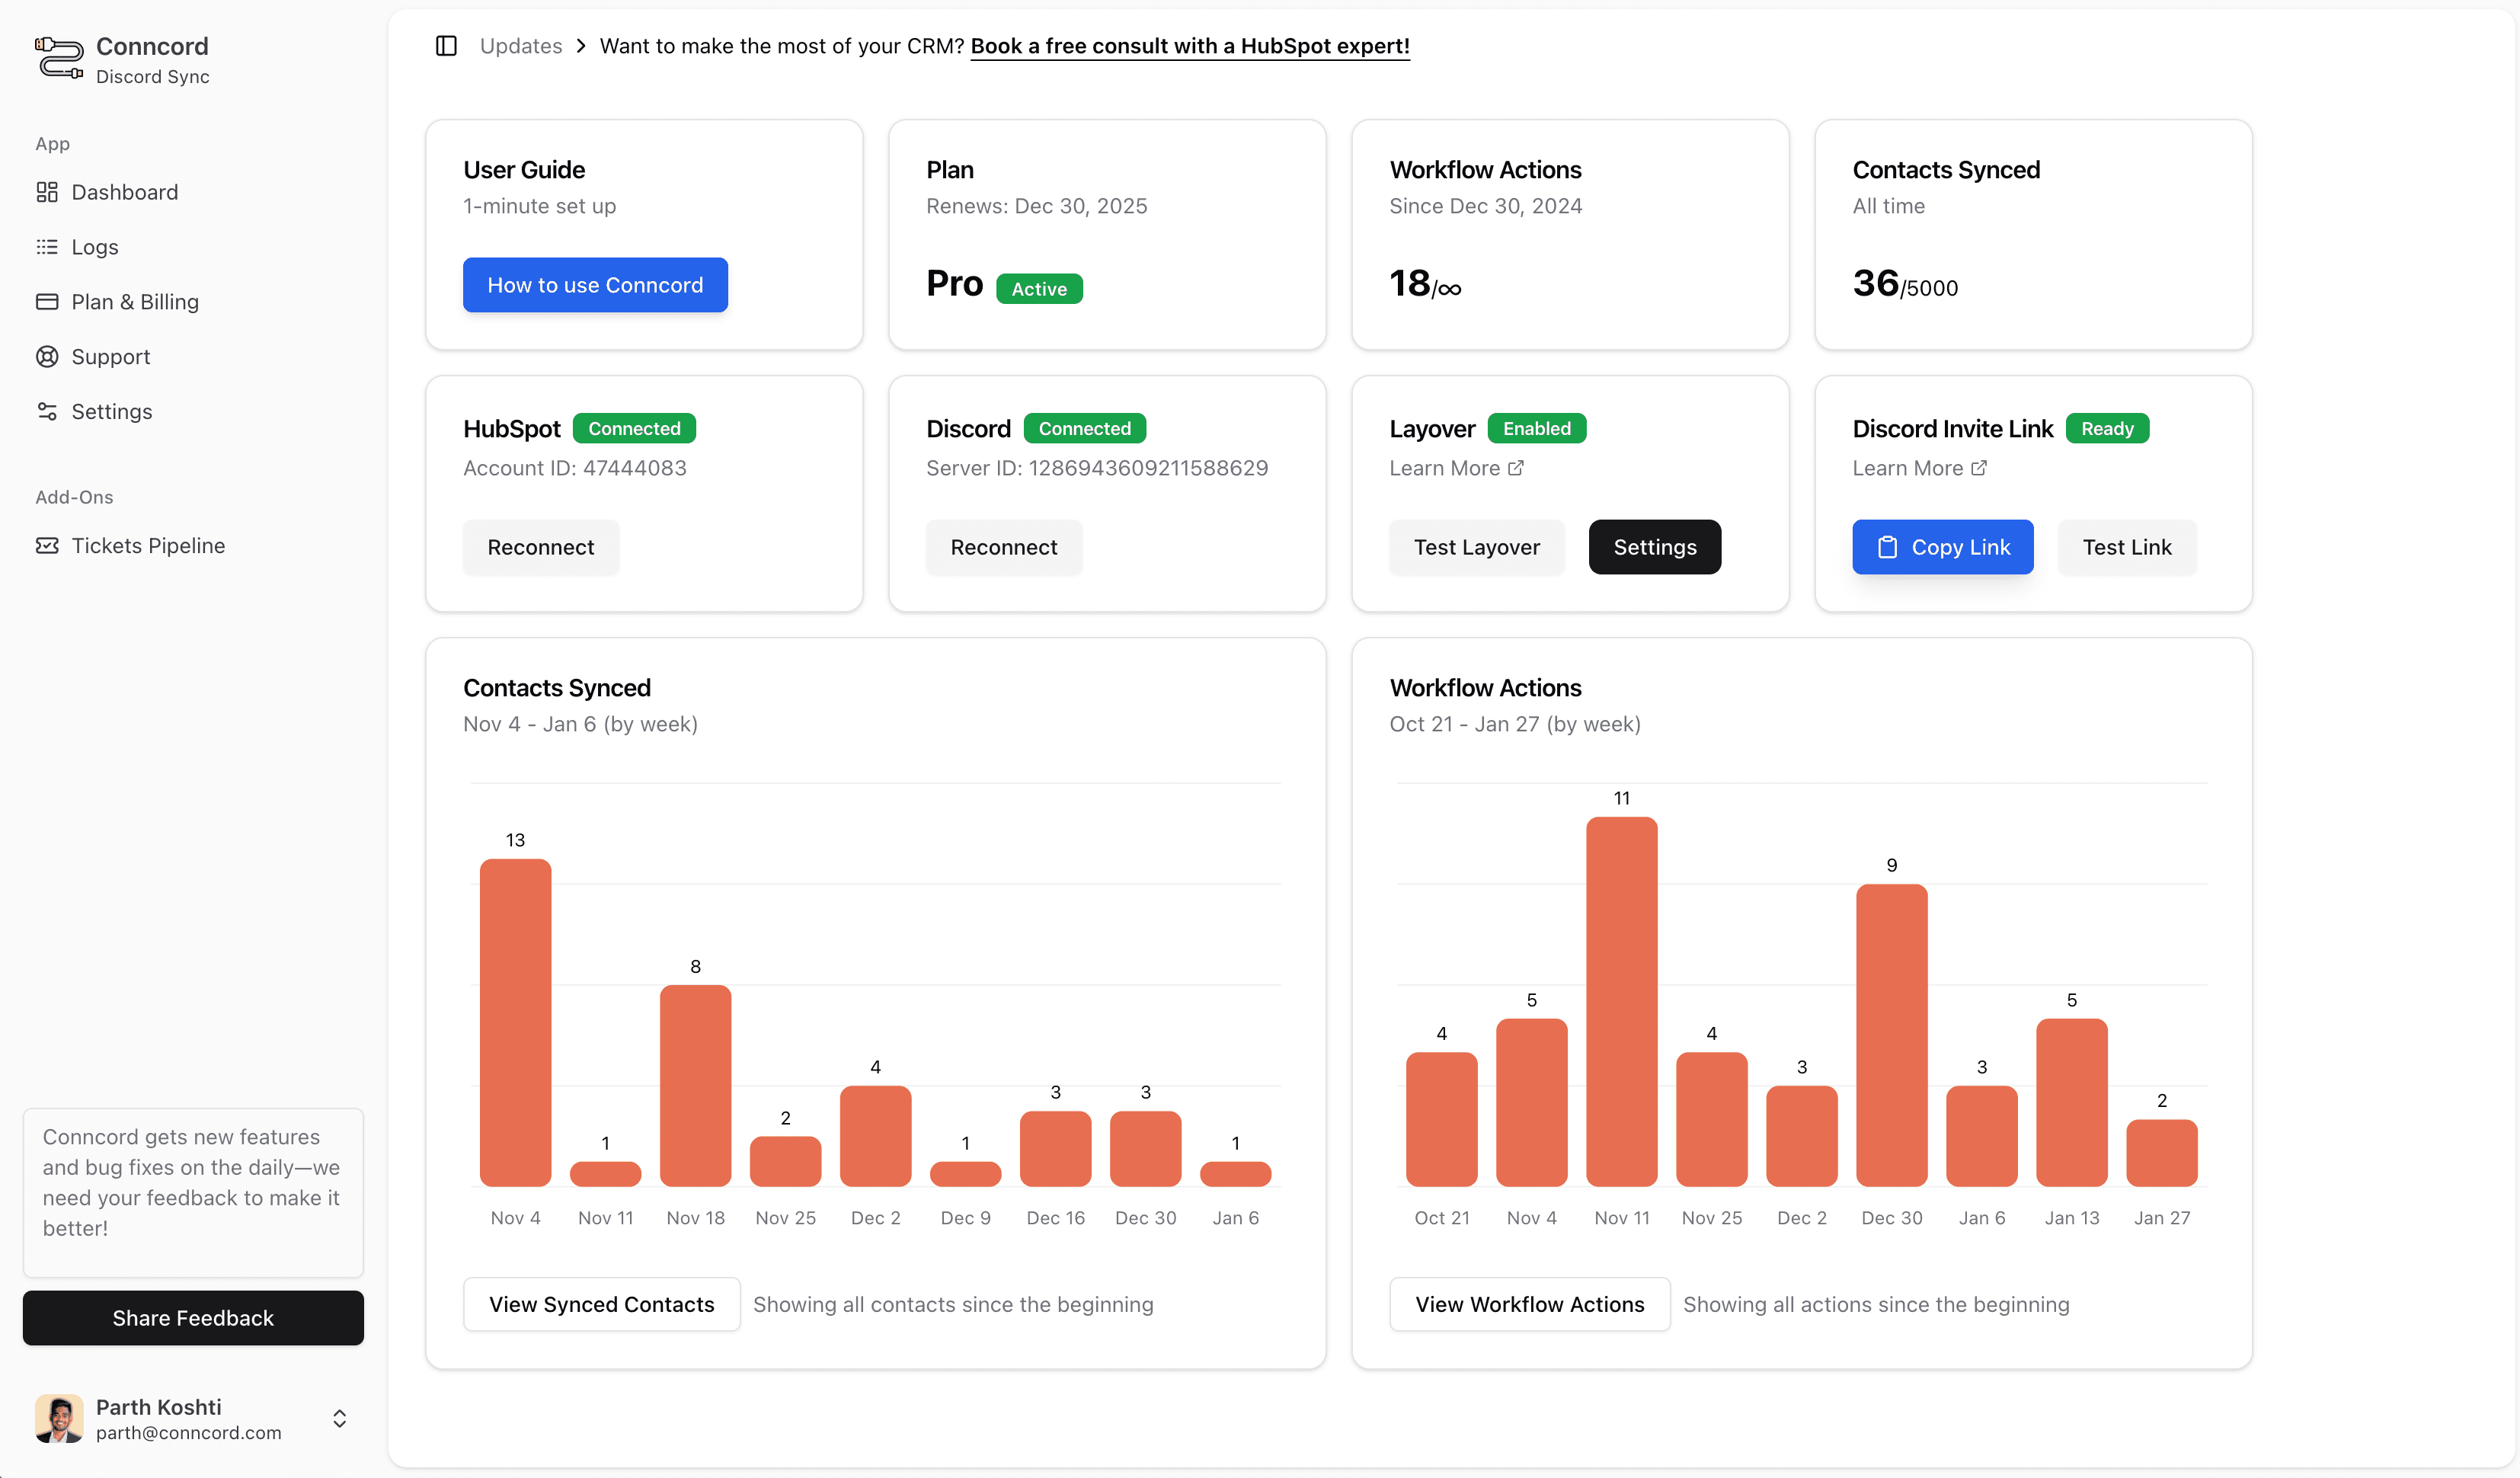Click the Oct 21 - Jan 27 (by week) subtitle
The height and width of the screenshot is (1478, 2520).
click(x=1515, y=724)
